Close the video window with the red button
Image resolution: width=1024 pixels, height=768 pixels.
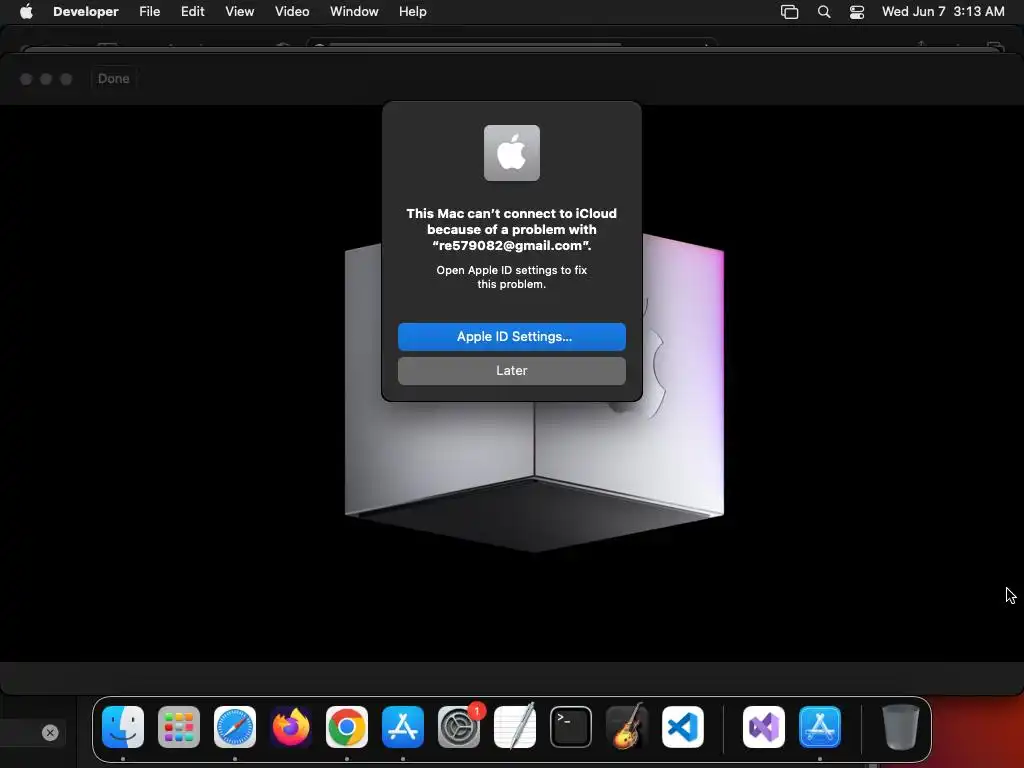pyautogui.click(x=26, y=79)
